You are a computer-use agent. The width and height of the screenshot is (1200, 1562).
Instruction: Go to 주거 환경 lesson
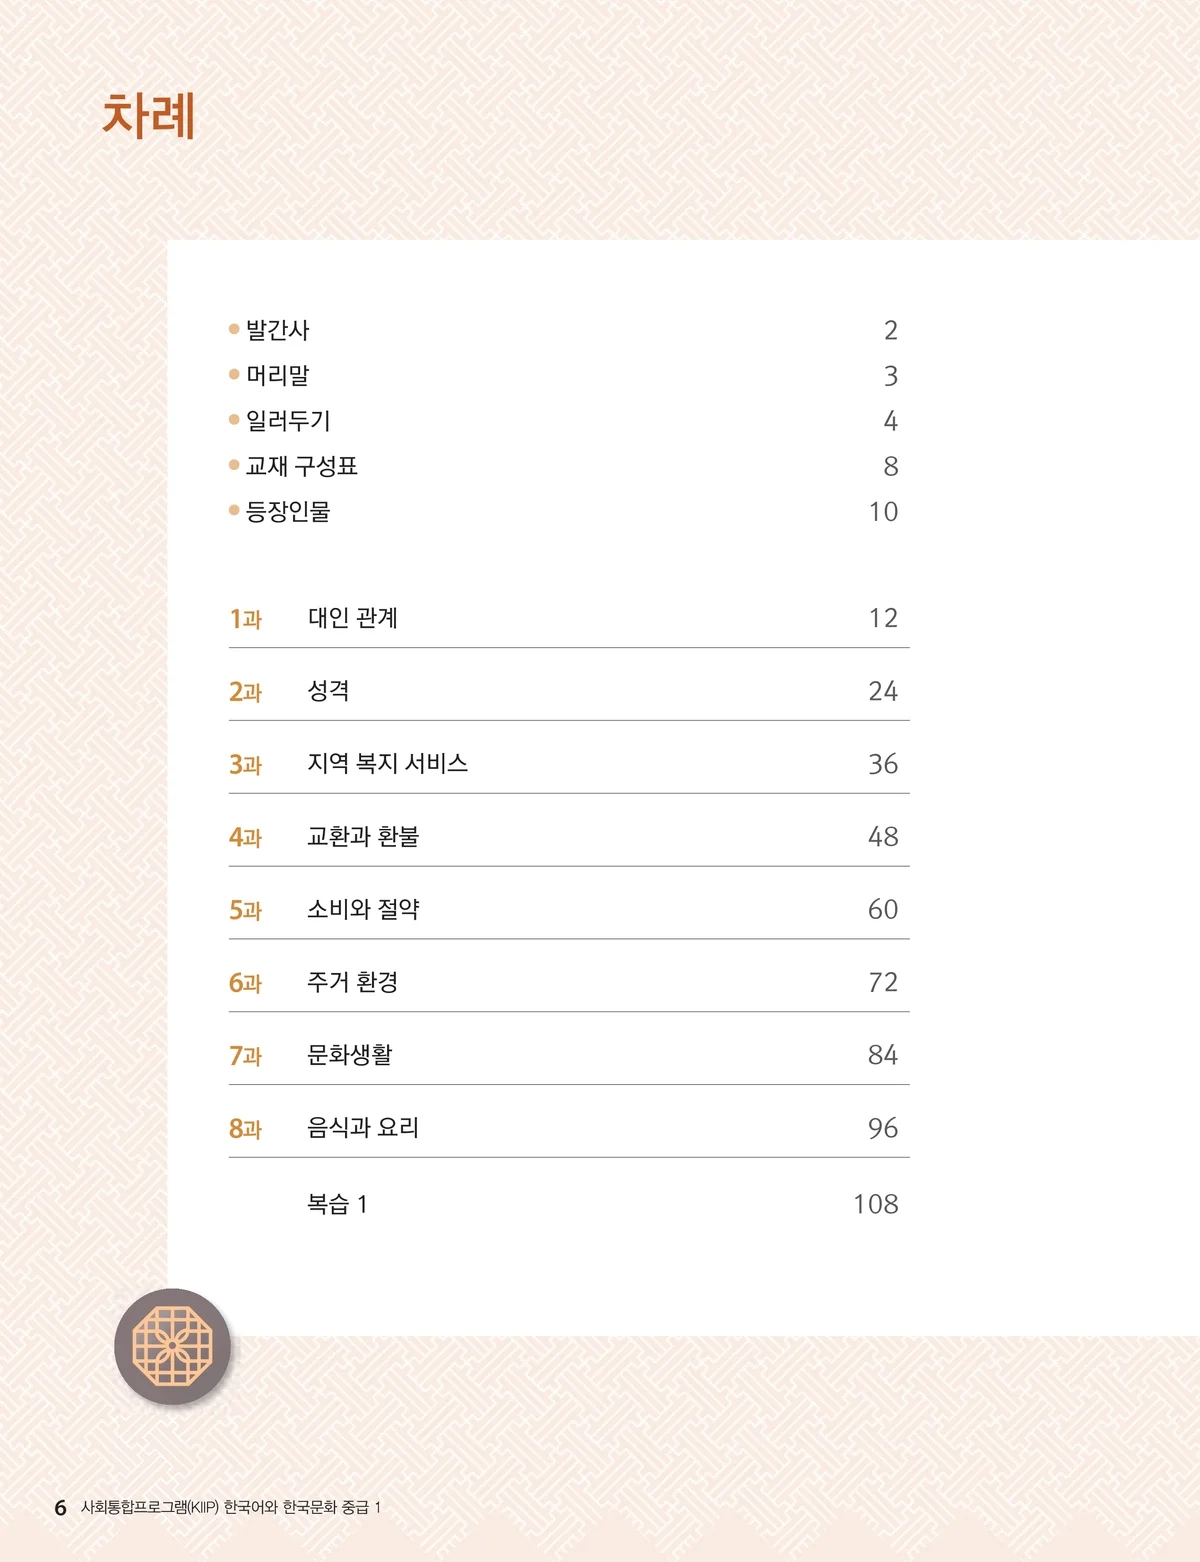point(569,982)
